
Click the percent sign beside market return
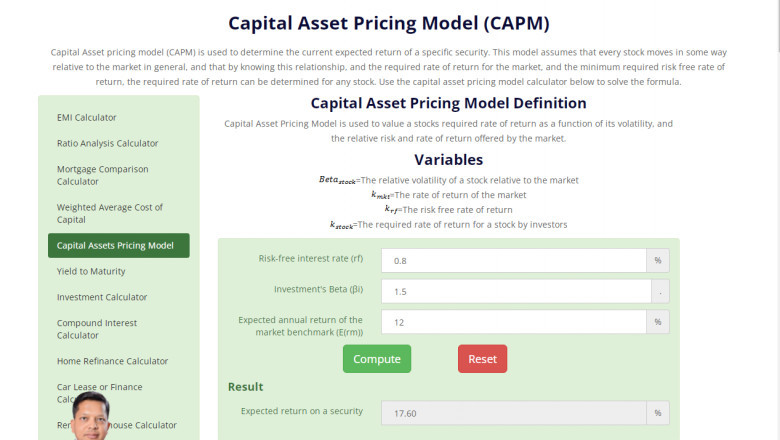[659, 322]
